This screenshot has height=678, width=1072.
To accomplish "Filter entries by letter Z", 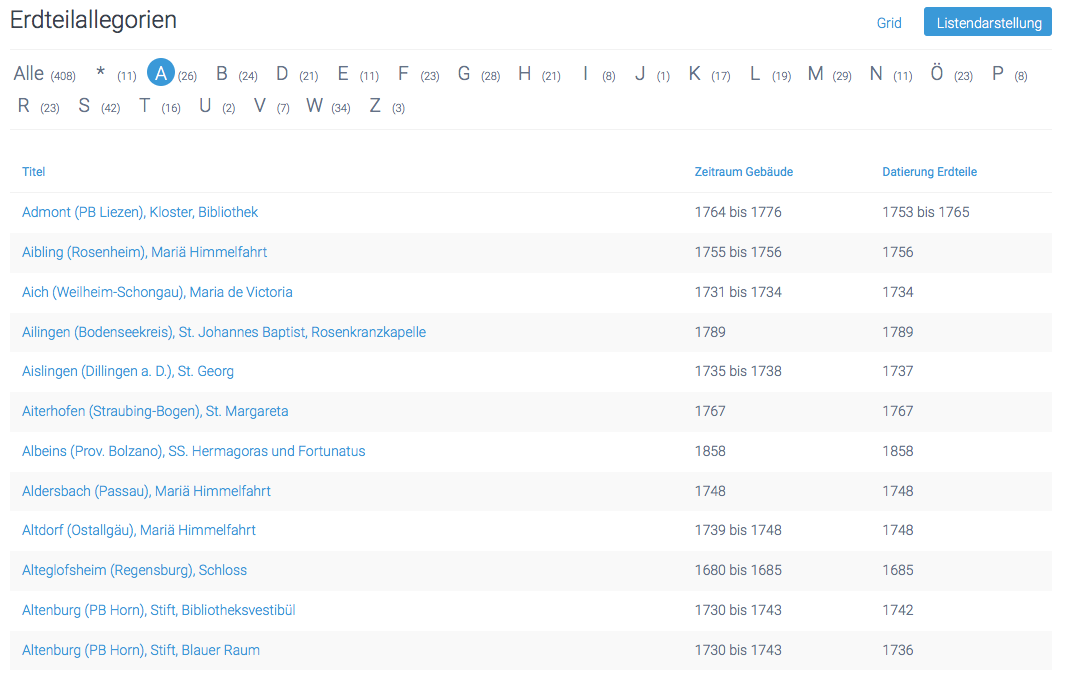I will pos(375,106).
